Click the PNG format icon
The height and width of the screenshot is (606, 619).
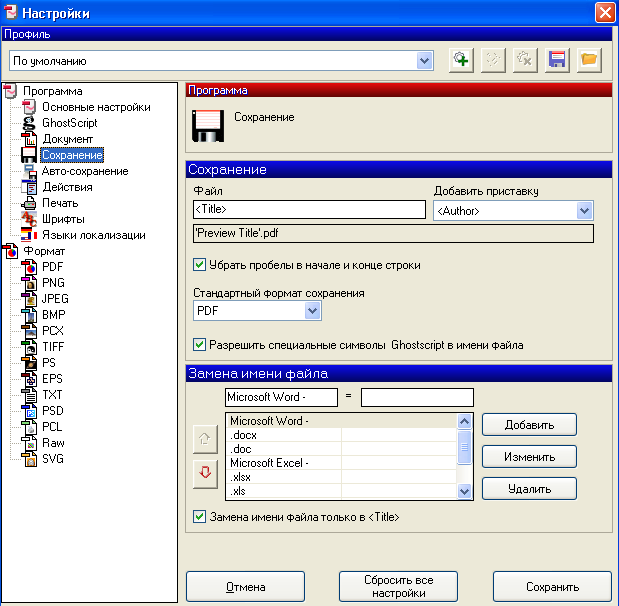29,283
